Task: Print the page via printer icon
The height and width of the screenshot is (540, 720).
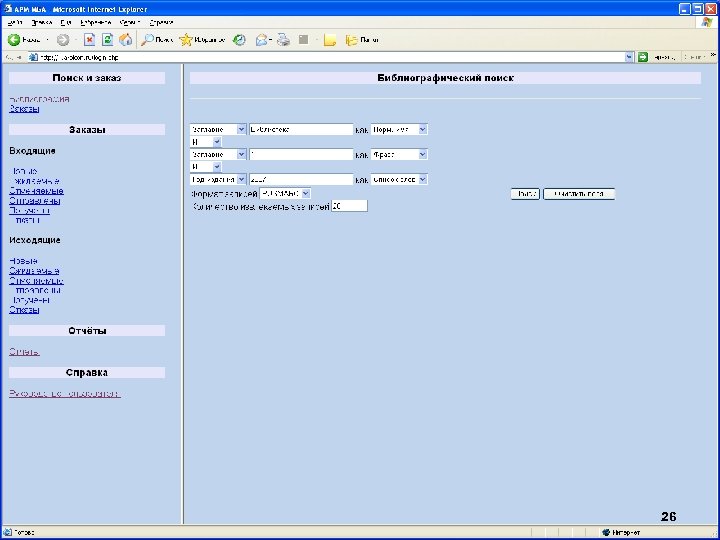Action: (x=283, y=40)
